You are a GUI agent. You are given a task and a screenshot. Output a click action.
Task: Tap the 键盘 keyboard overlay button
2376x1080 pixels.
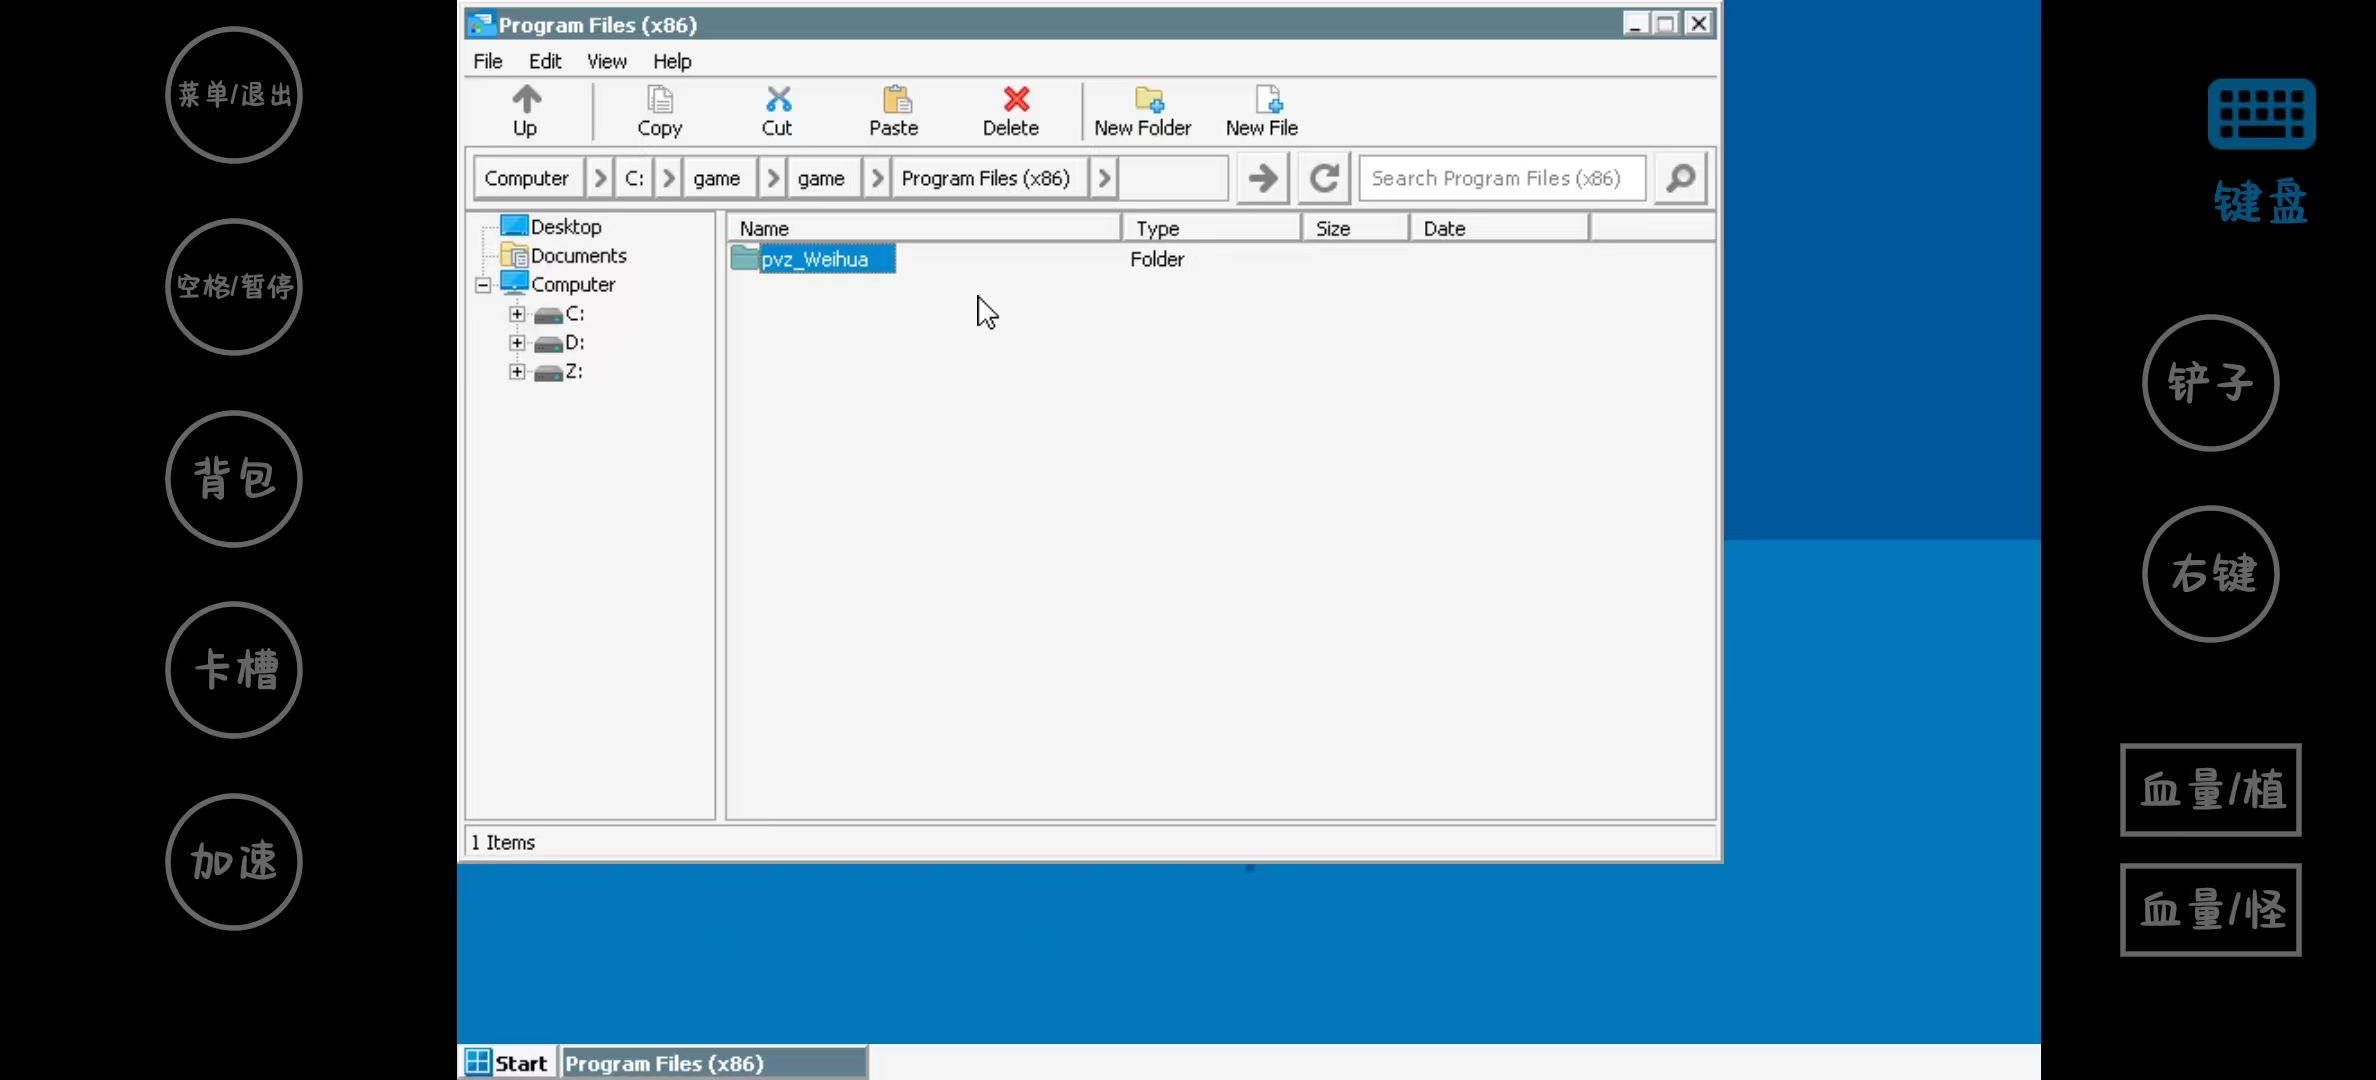2260,115
